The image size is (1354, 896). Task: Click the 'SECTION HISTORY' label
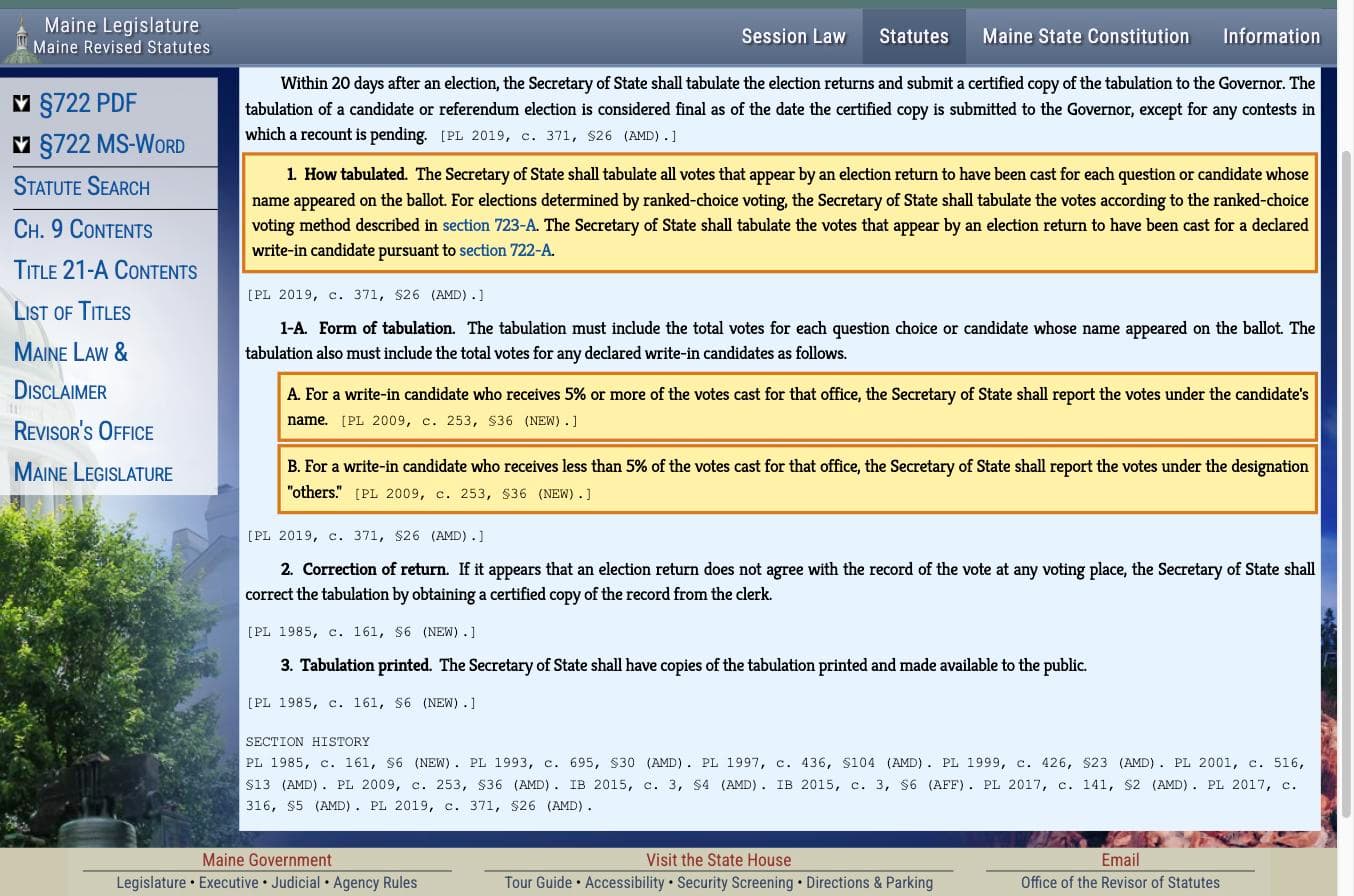coord(308,742)
